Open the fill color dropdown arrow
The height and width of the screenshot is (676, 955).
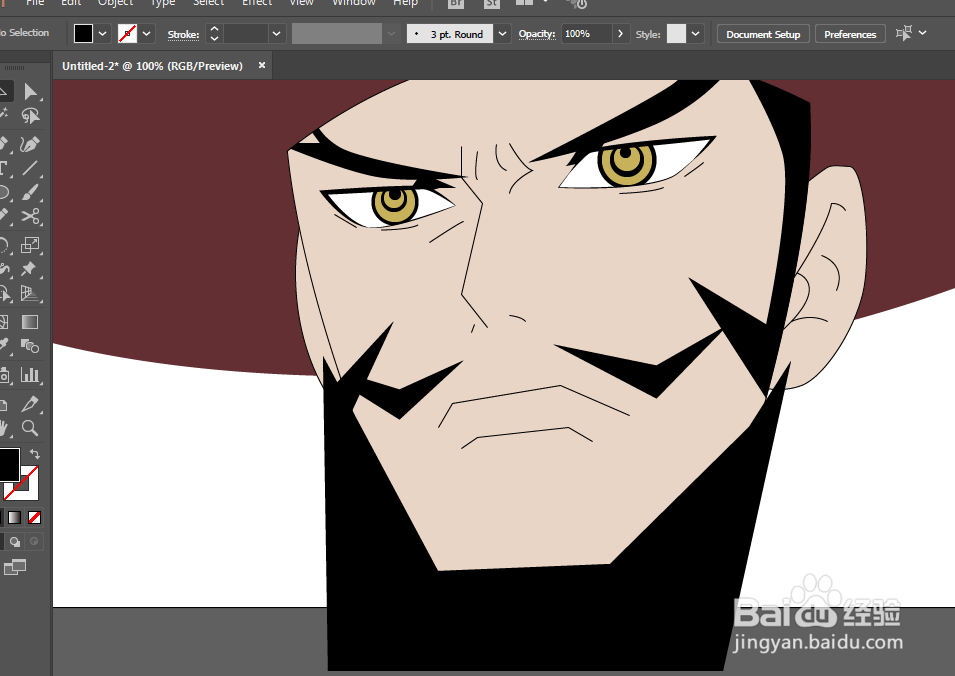tap(102, 33)
